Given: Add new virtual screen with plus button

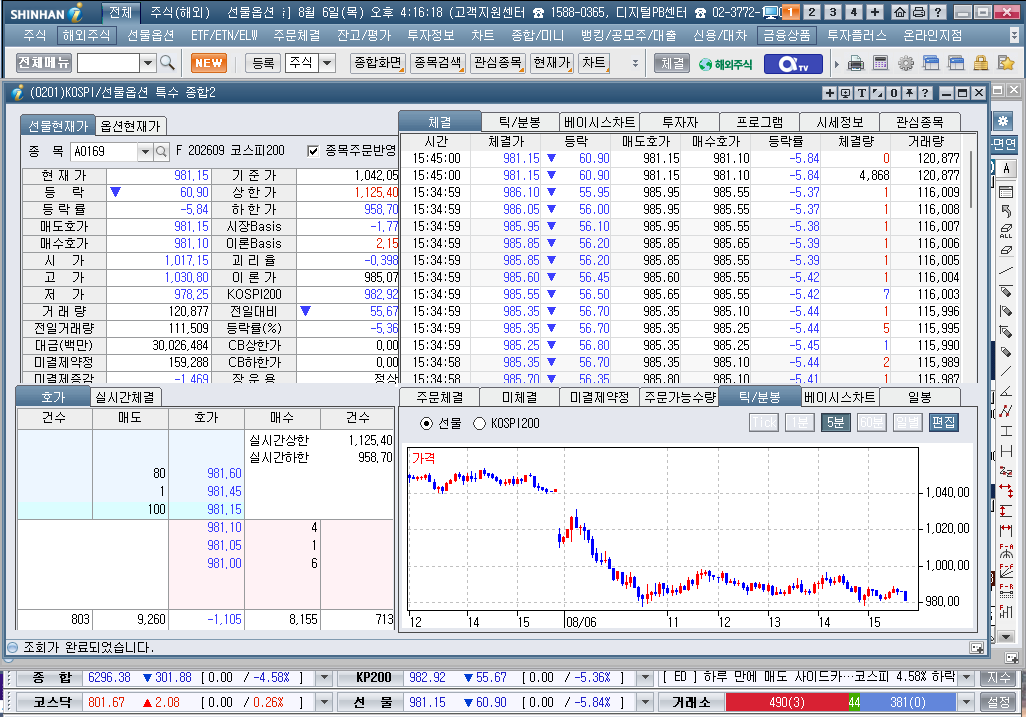Looking at the screenshot, I should [x=875, y=12].
